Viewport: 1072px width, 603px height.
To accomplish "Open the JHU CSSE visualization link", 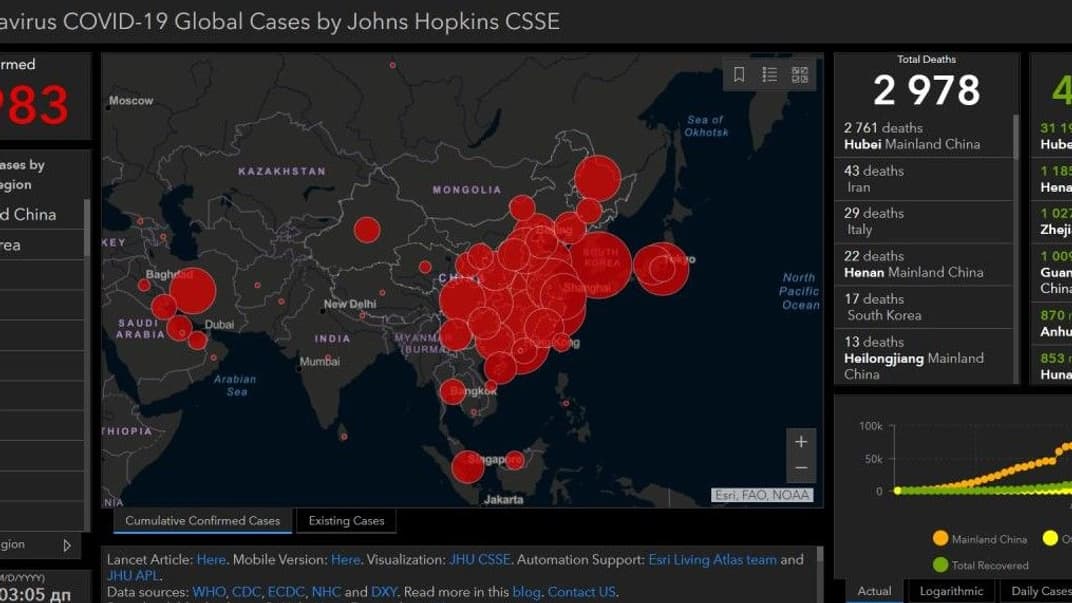I will point(483,560).
